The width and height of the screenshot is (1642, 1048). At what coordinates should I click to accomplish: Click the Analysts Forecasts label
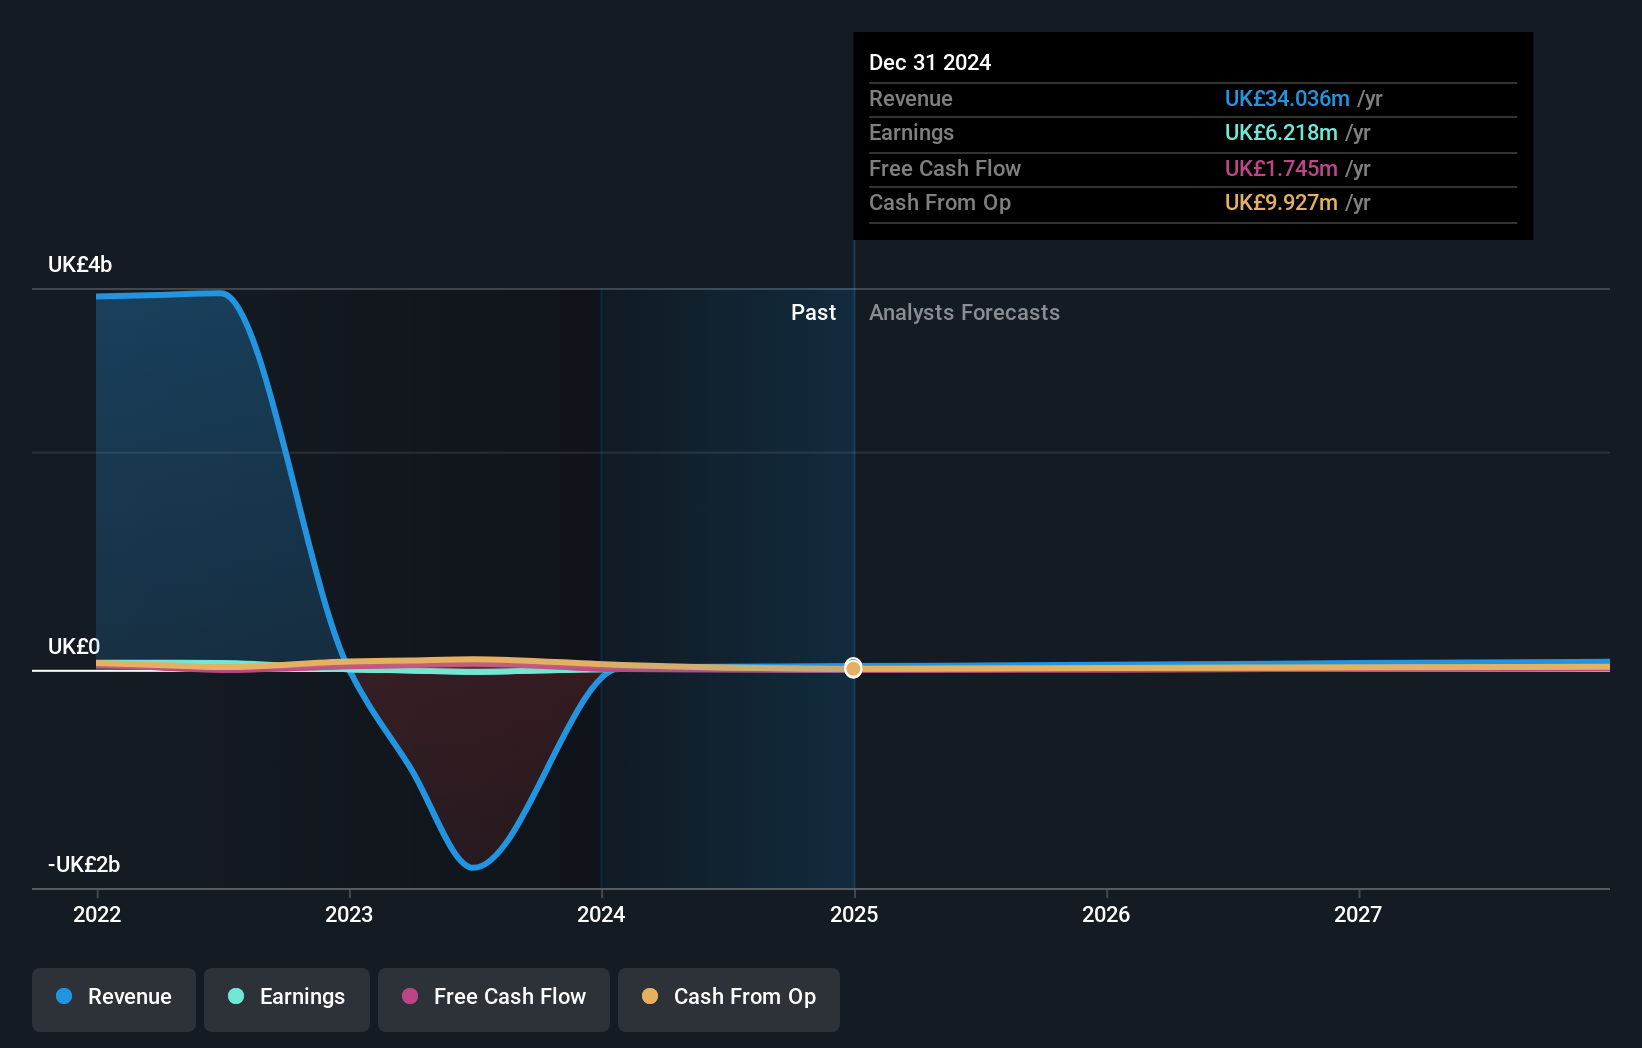[964, 313]
